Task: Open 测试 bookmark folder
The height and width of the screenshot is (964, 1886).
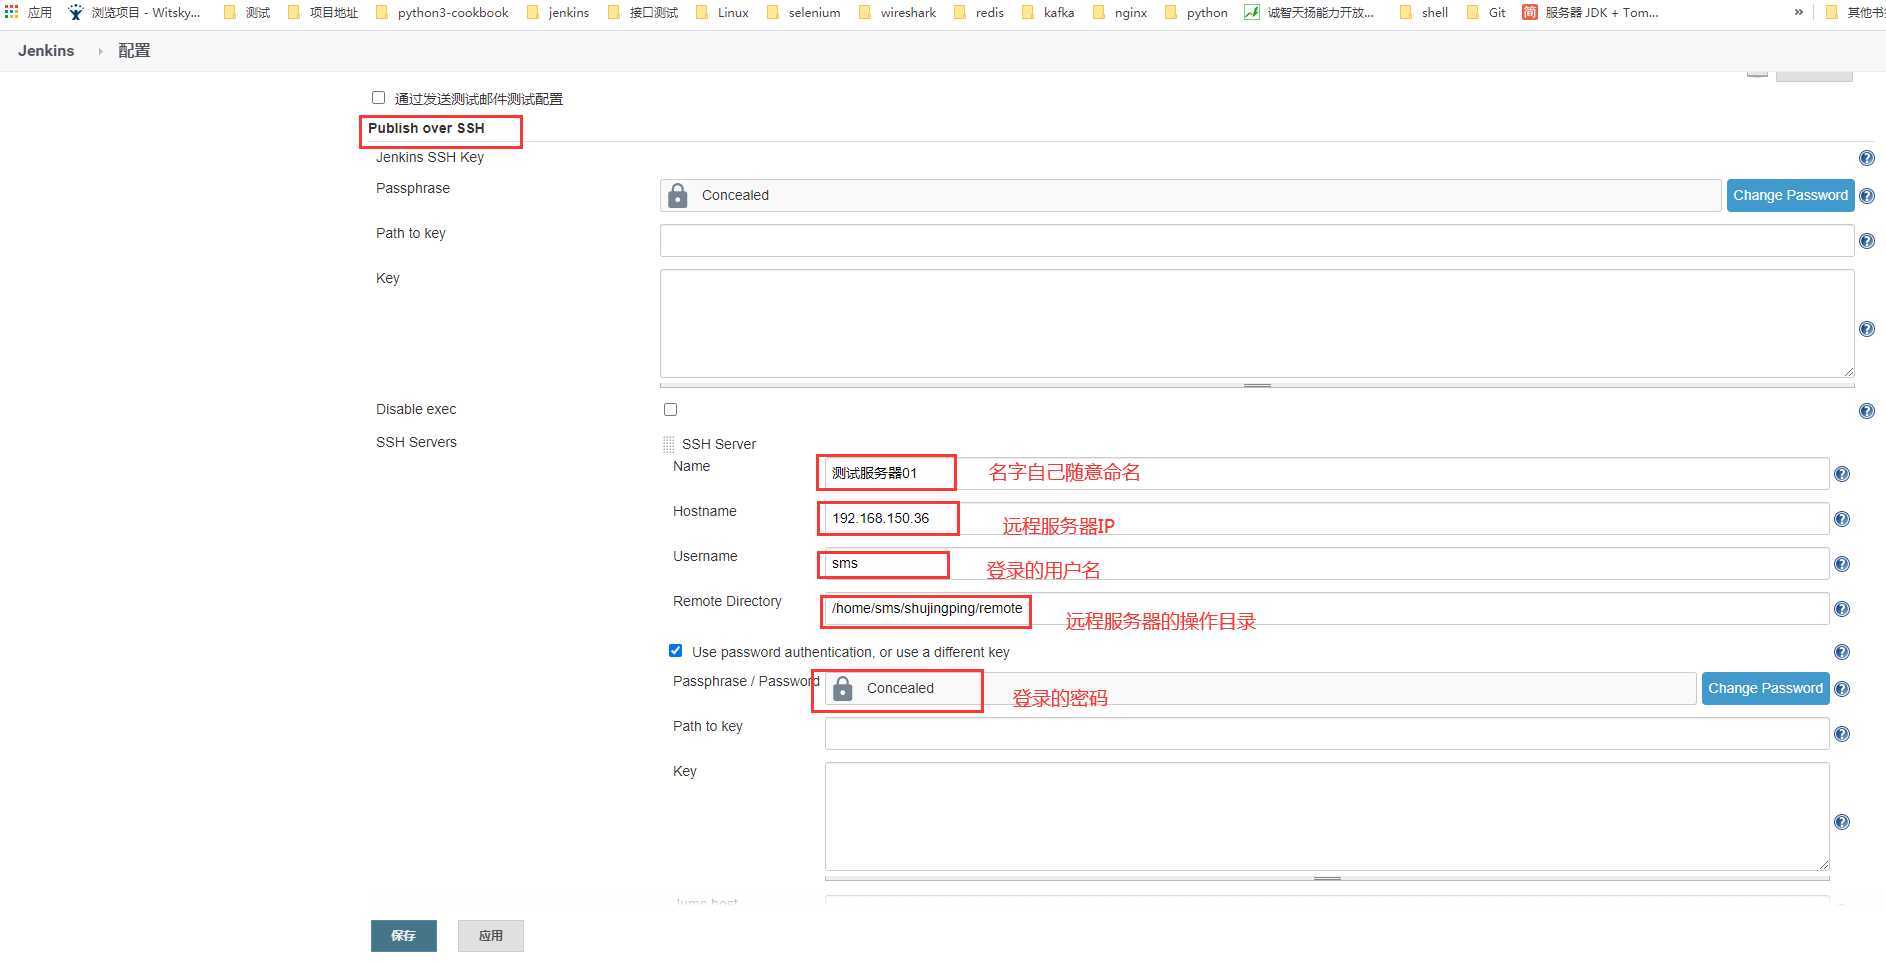Action: (x=246, y=12)
